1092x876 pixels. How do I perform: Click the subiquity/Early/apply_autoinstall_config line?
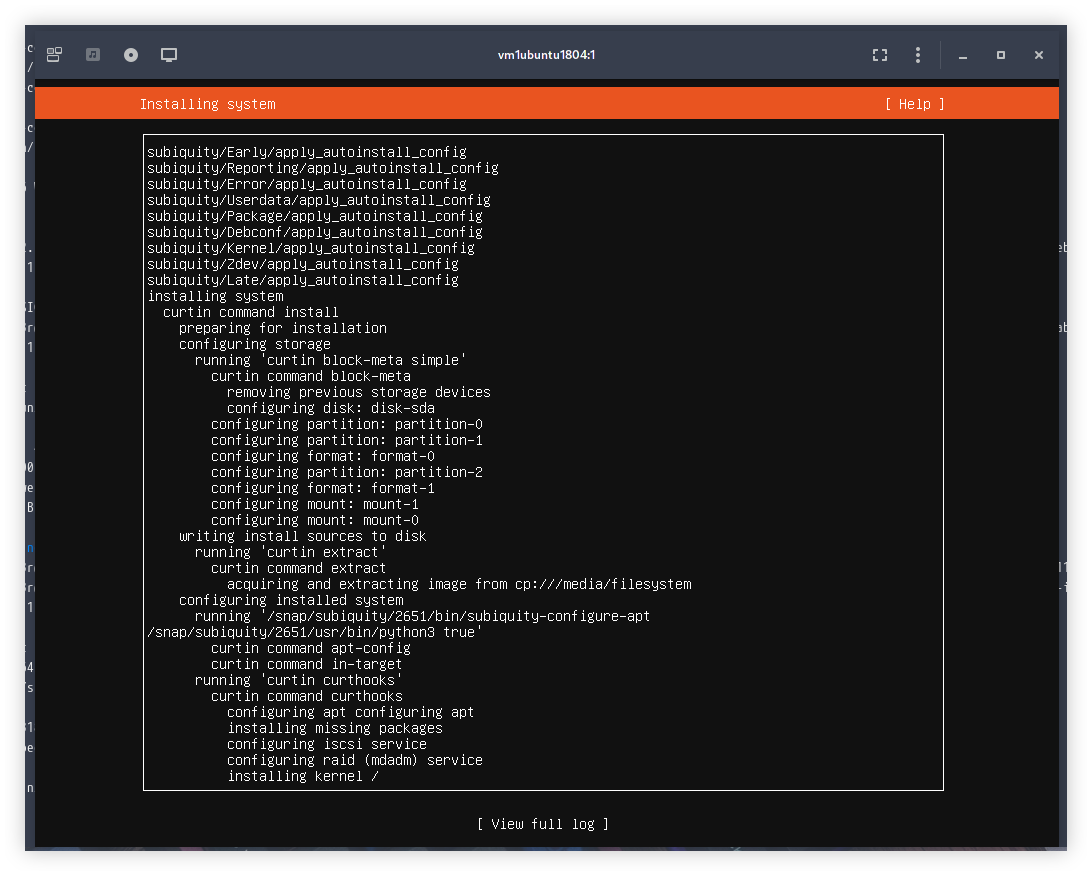click(x=306, y=152)
